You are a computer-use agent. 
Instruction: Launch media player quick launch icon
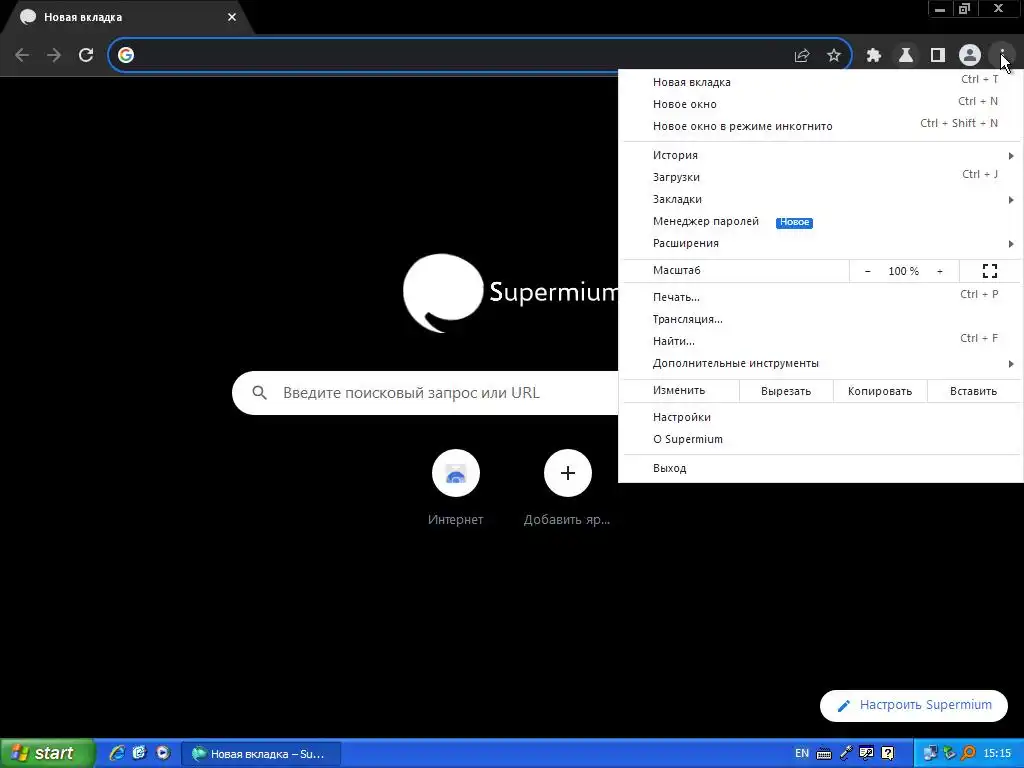click(x=163, y=753)
